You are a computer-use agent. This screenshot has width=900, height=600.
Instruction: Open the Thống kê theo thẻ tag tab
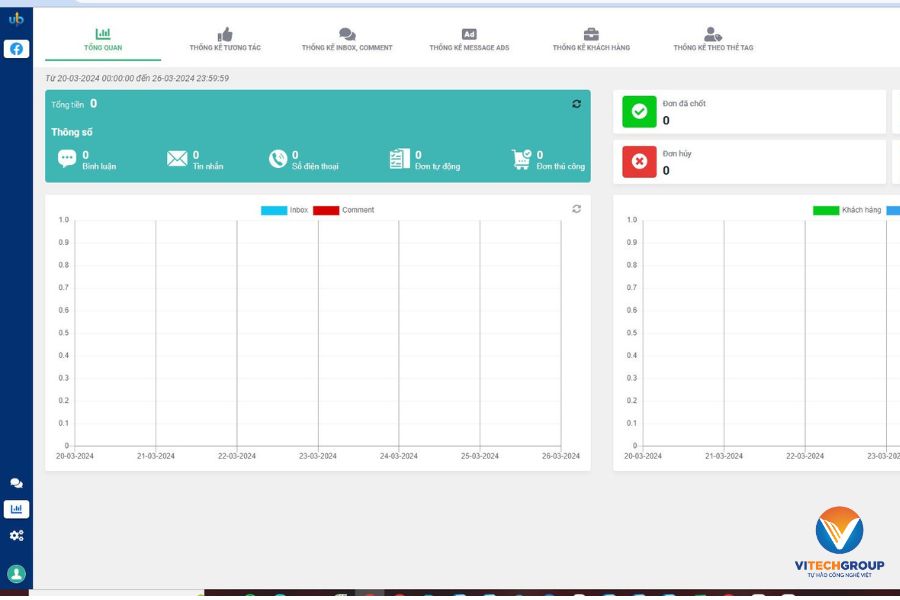click(x=713, y=40)
